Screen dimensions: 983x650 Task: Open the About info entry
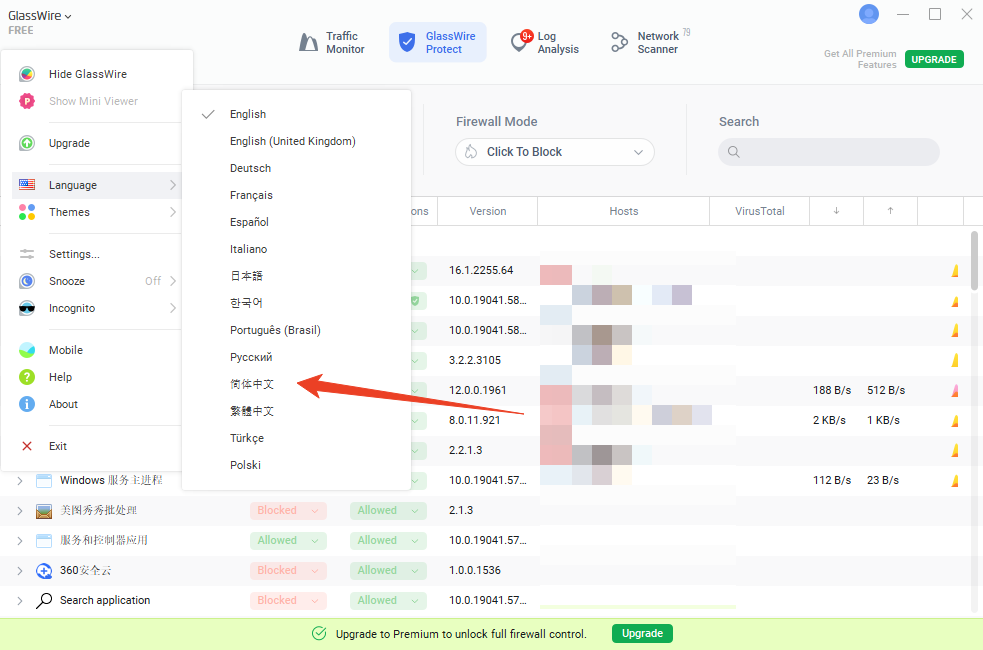point(63,404)
